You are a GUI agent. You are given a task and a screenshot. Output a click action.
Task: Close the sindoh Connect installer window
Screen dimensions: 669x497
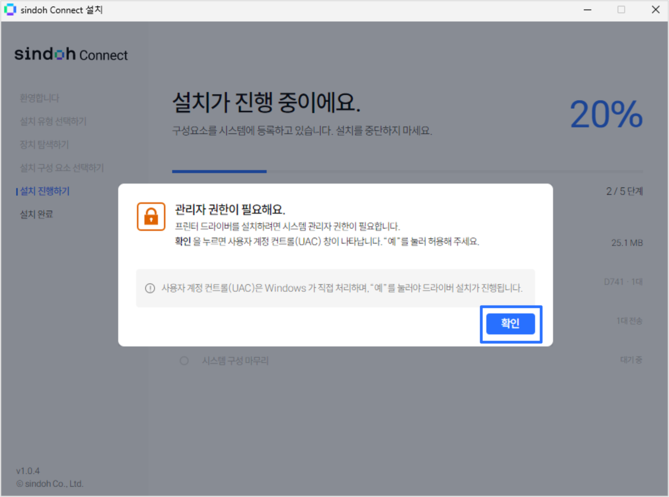(656, 10)
